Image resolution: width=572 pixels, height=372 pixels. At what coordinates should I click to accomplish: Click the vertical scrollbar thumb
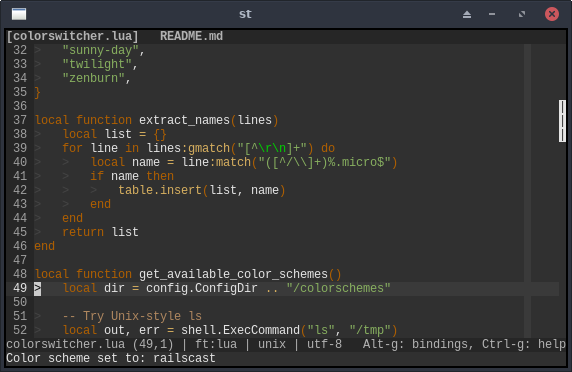pos(562,121)
